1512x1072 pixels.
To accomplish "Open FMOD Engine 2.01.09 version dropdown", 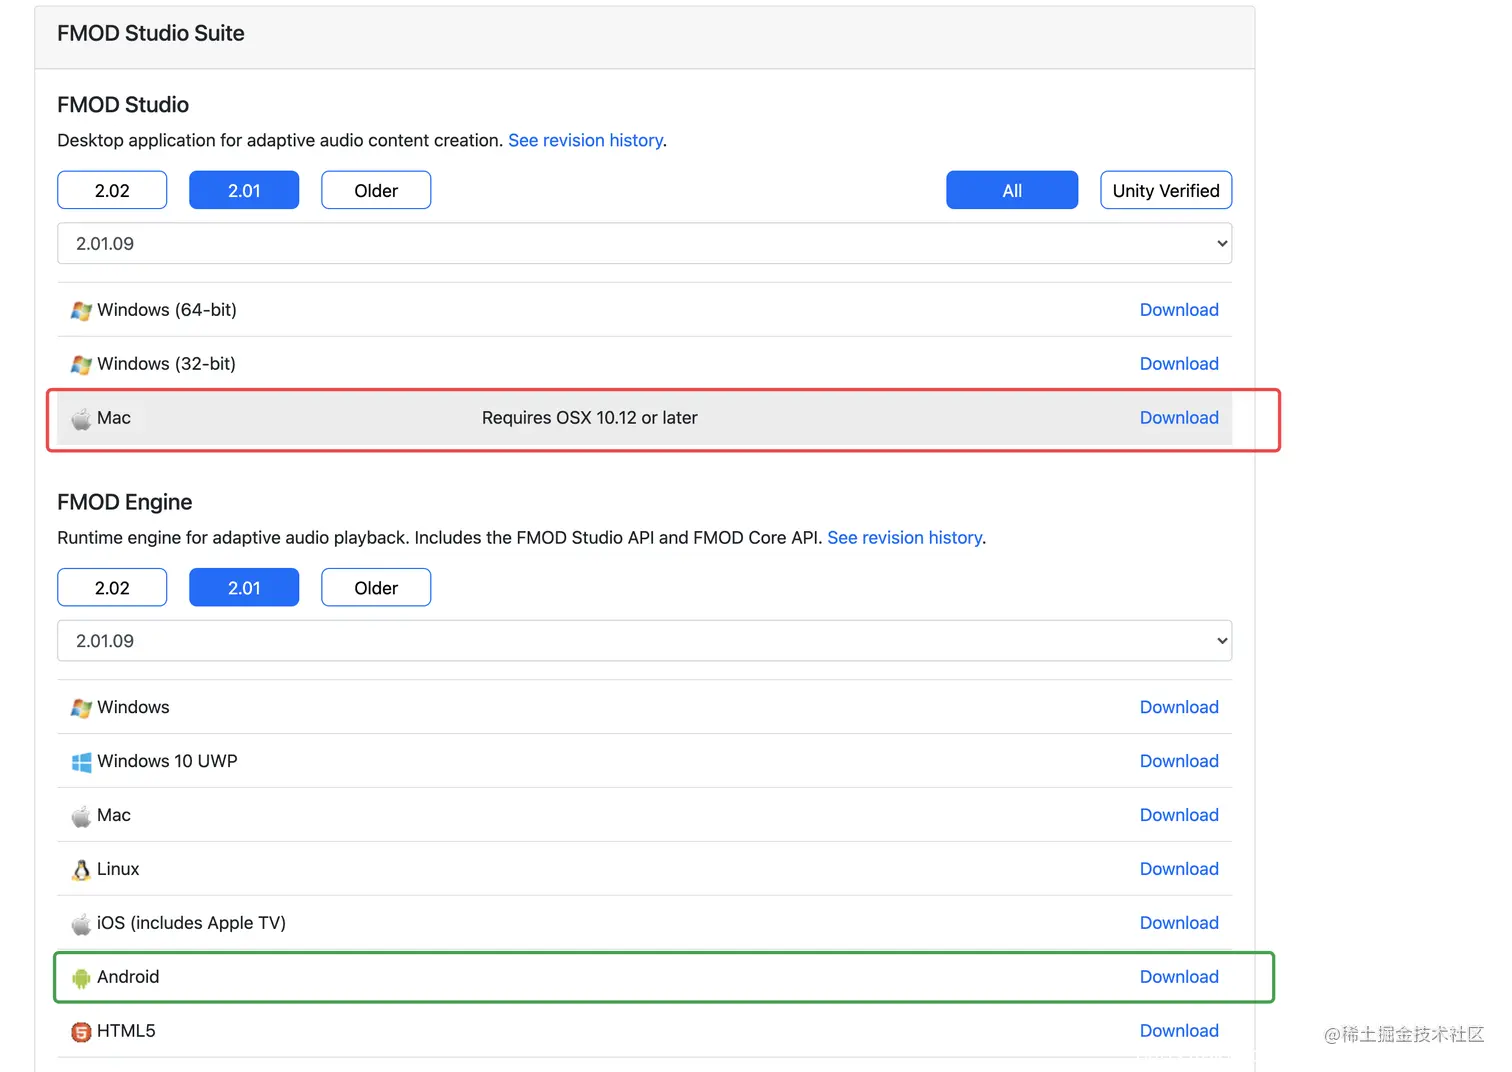I will coord(645,641).
